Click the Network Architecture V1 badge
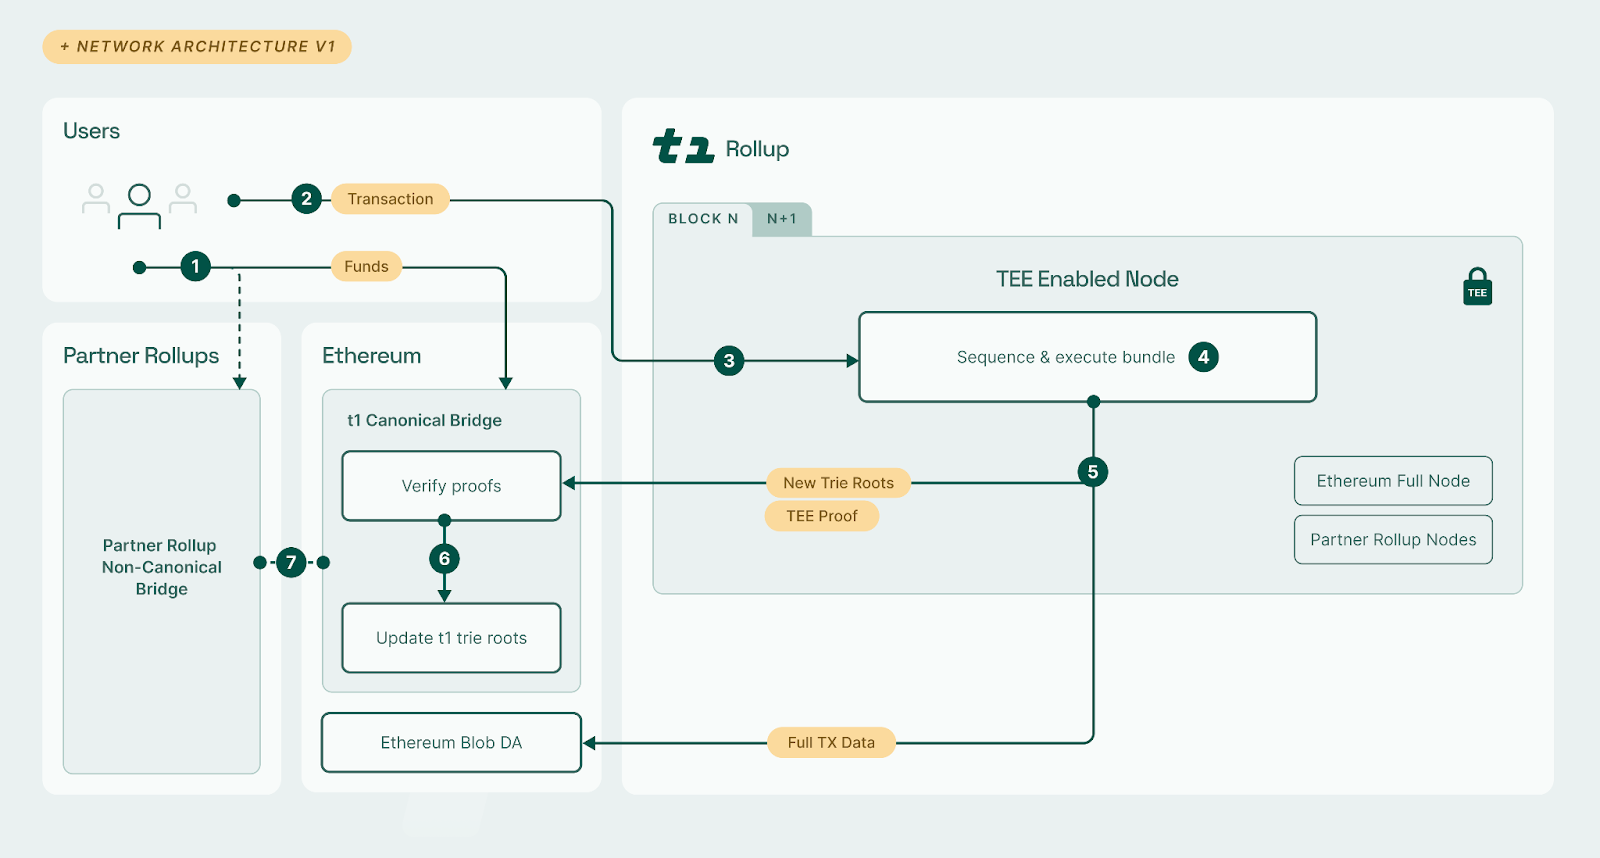This screenshot has height=858, width=1600. (197, 47)
